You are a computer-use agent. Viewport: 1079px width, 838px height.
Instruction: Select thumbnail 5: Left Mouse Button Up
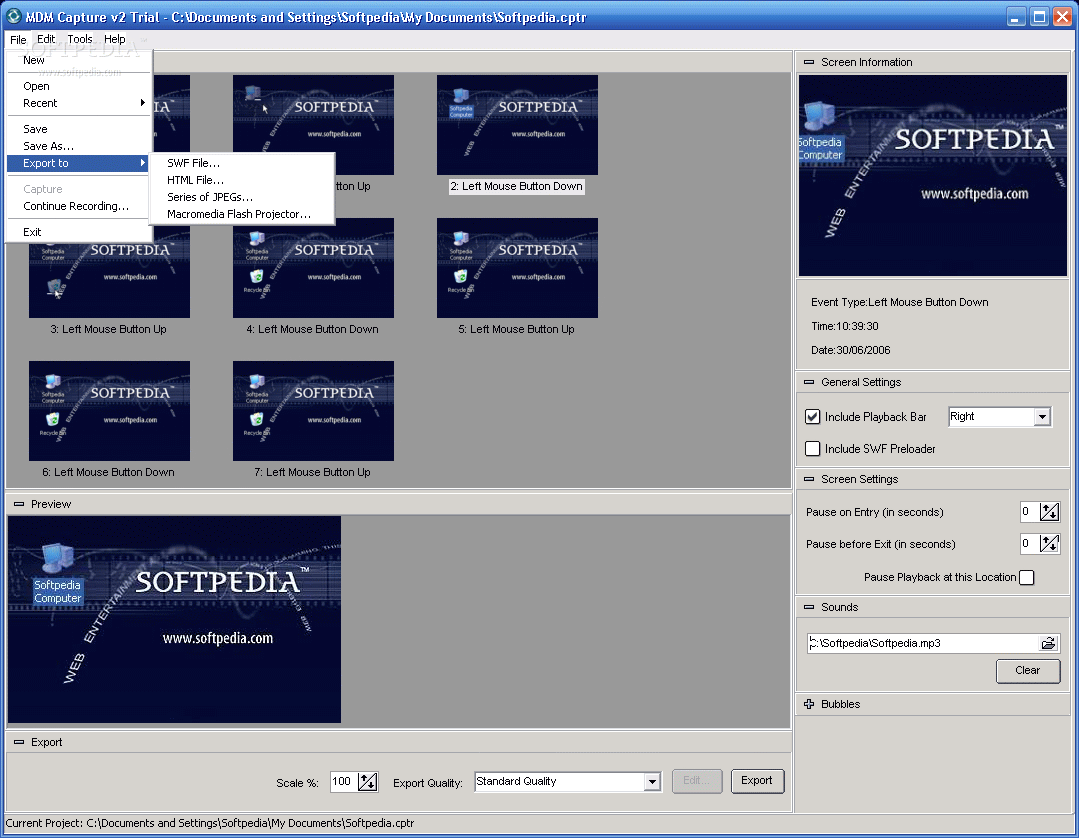click(x=517, y=268)
